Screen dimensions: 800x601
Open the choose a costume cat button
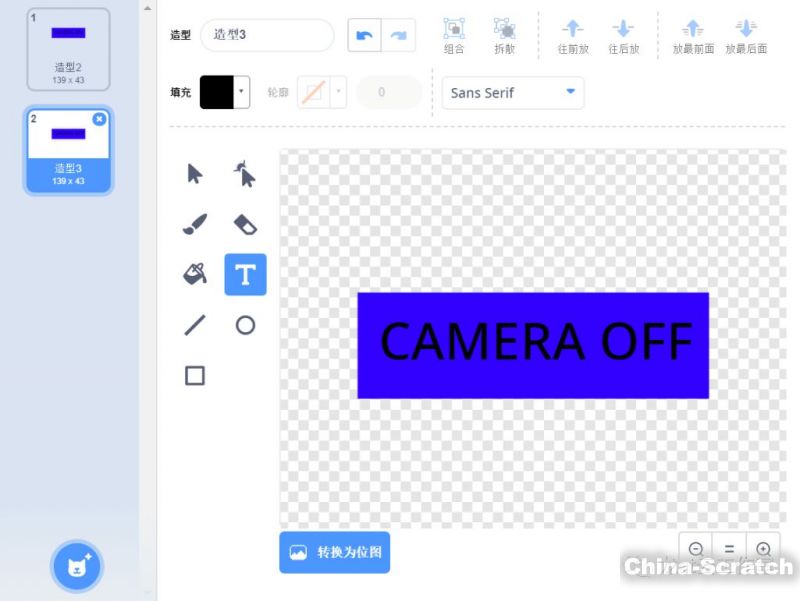pyautogui.click(x=77, y=566)
